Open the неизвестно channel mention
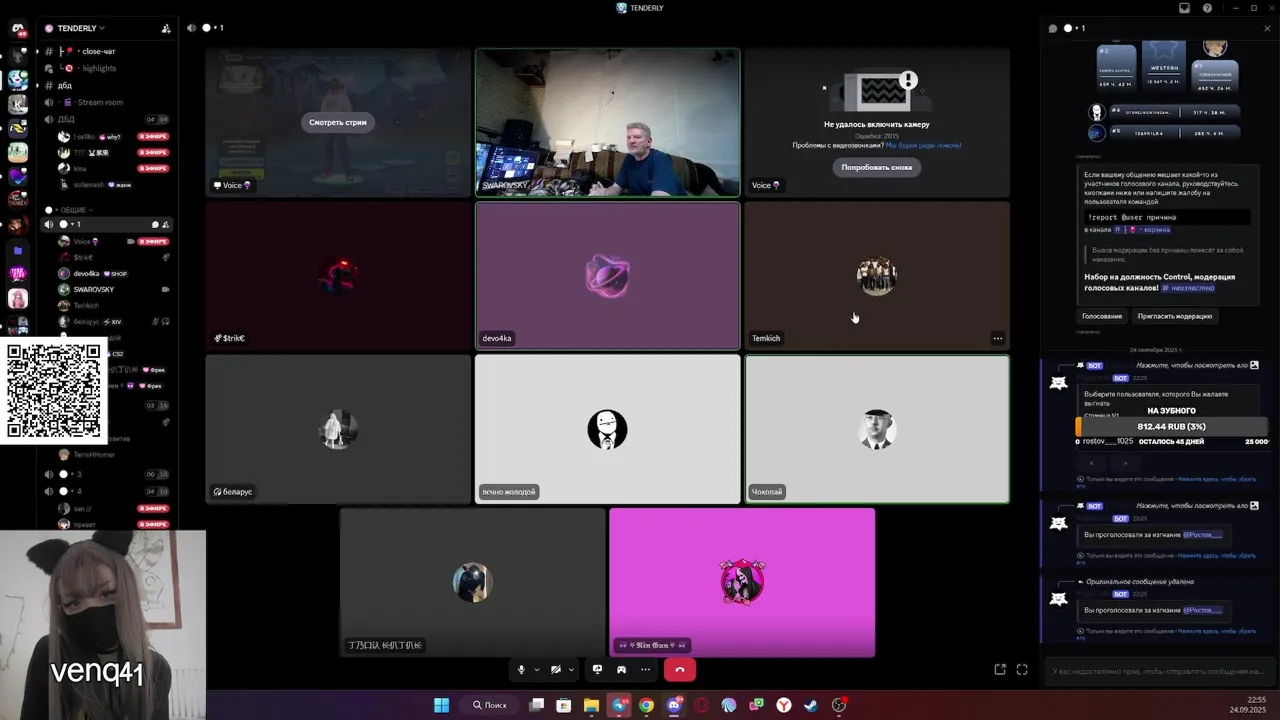The image size is (1280, 720). pyautogui.click(x=1189, y=288)
